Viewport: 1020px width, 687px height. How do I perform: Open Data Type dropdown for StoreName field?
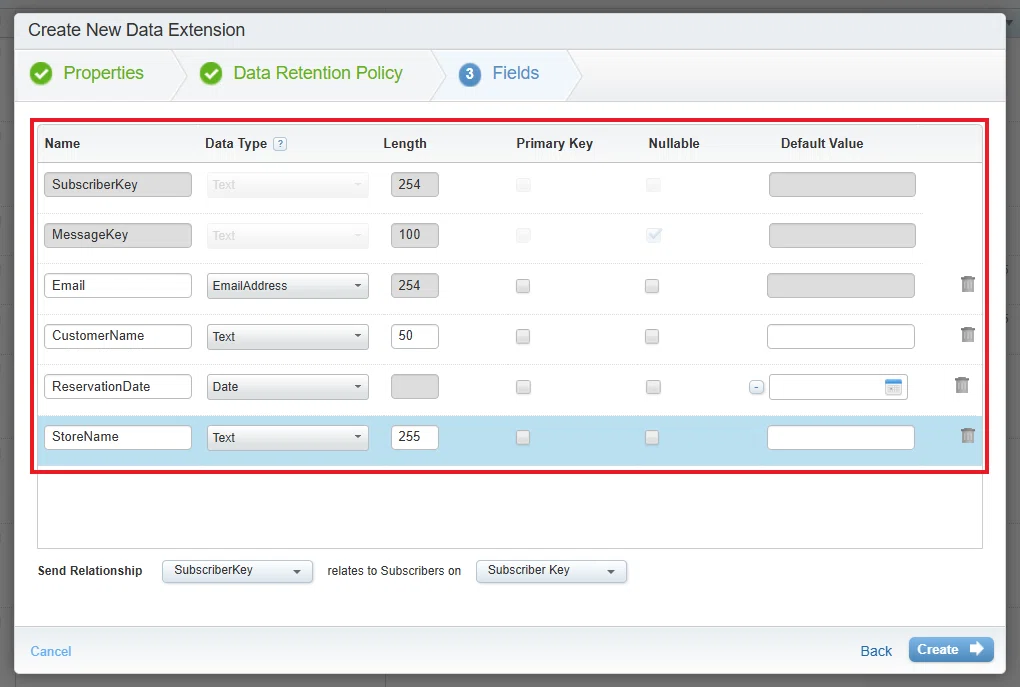click(288, 437)
